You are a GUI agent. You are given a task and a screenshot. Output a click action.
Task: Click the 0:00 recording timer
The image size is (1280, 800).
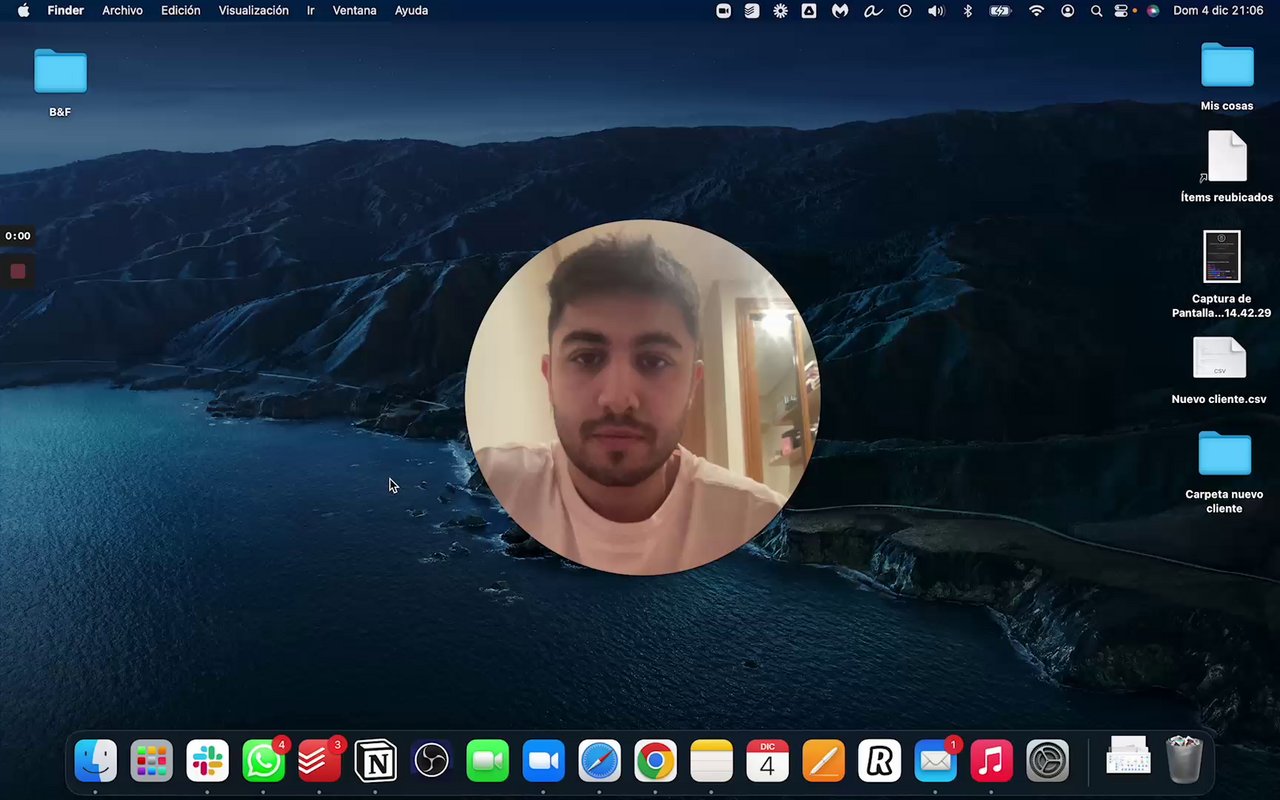tap(18, 236)
